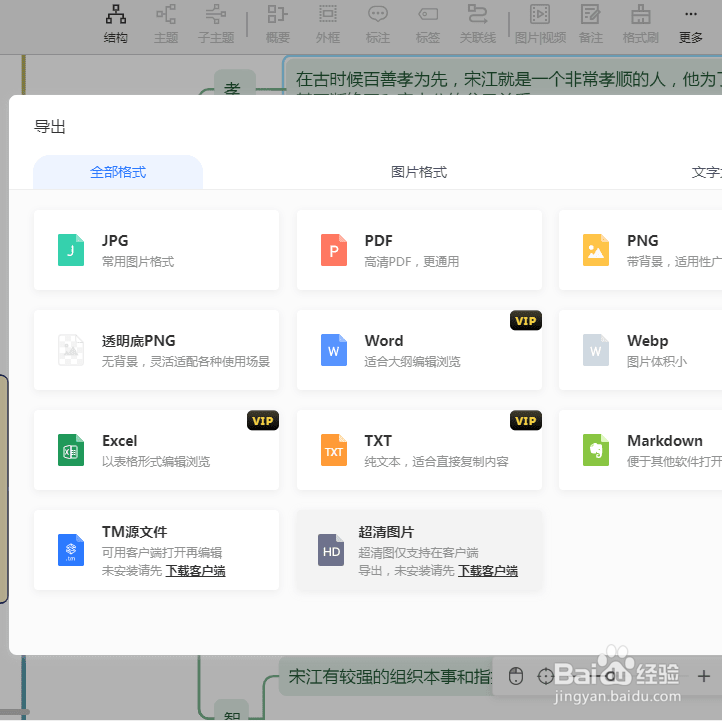Choose the Word export option
This screenshot has height=722, width=722.
coord(419,350)
